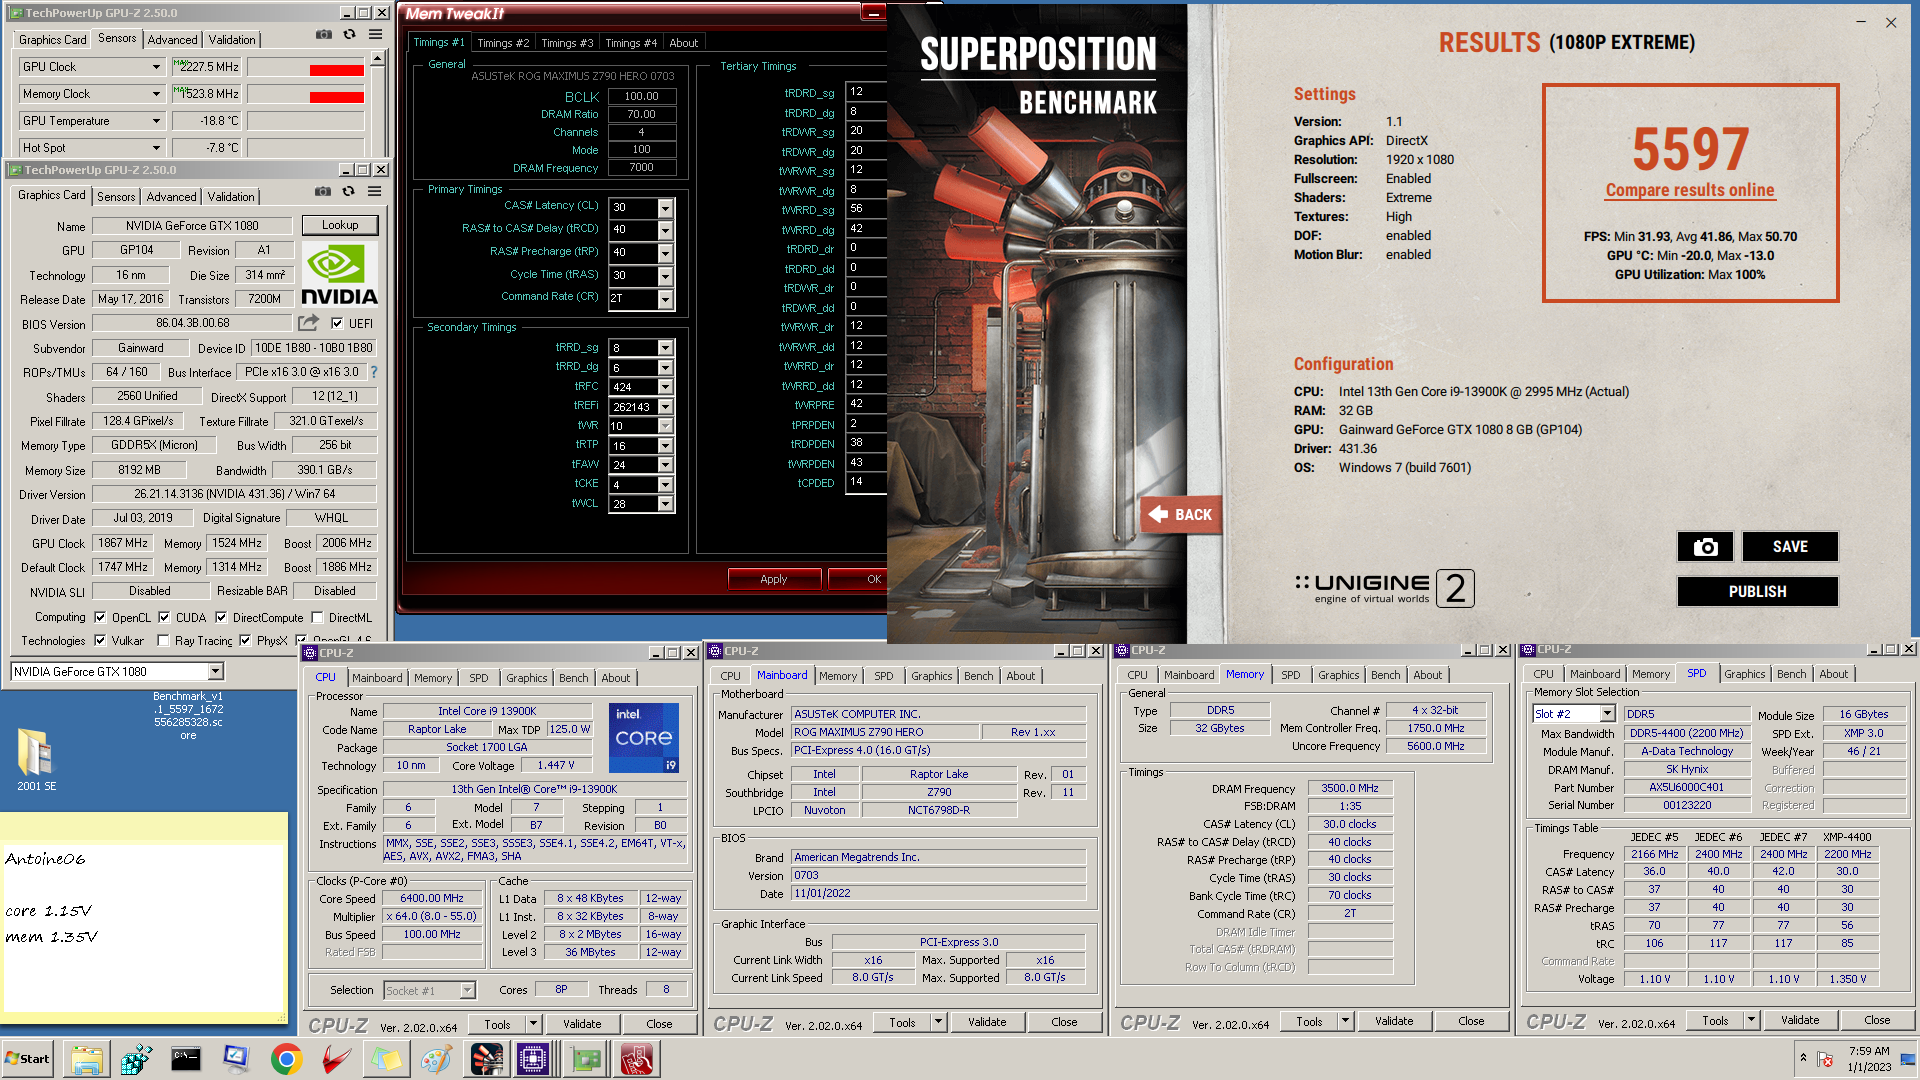Image resolution: width=1920 pixels, height=1080 pixels.
Task: Click the GPU-Z sensors scrollbar up arrow
Action: pos(378,59)
